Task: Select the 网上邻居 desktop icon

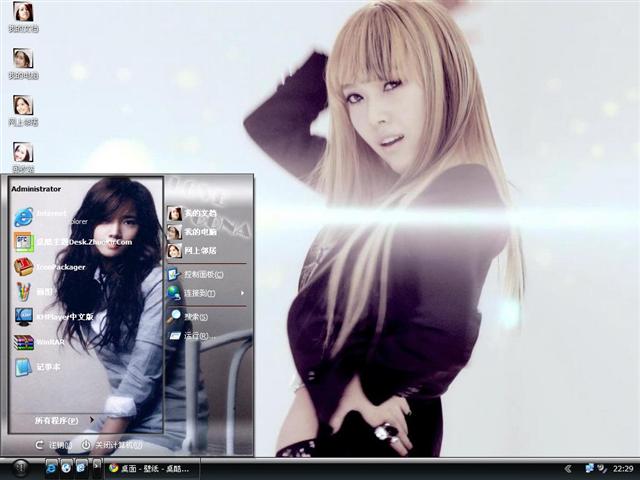Action: pos(23,111)
